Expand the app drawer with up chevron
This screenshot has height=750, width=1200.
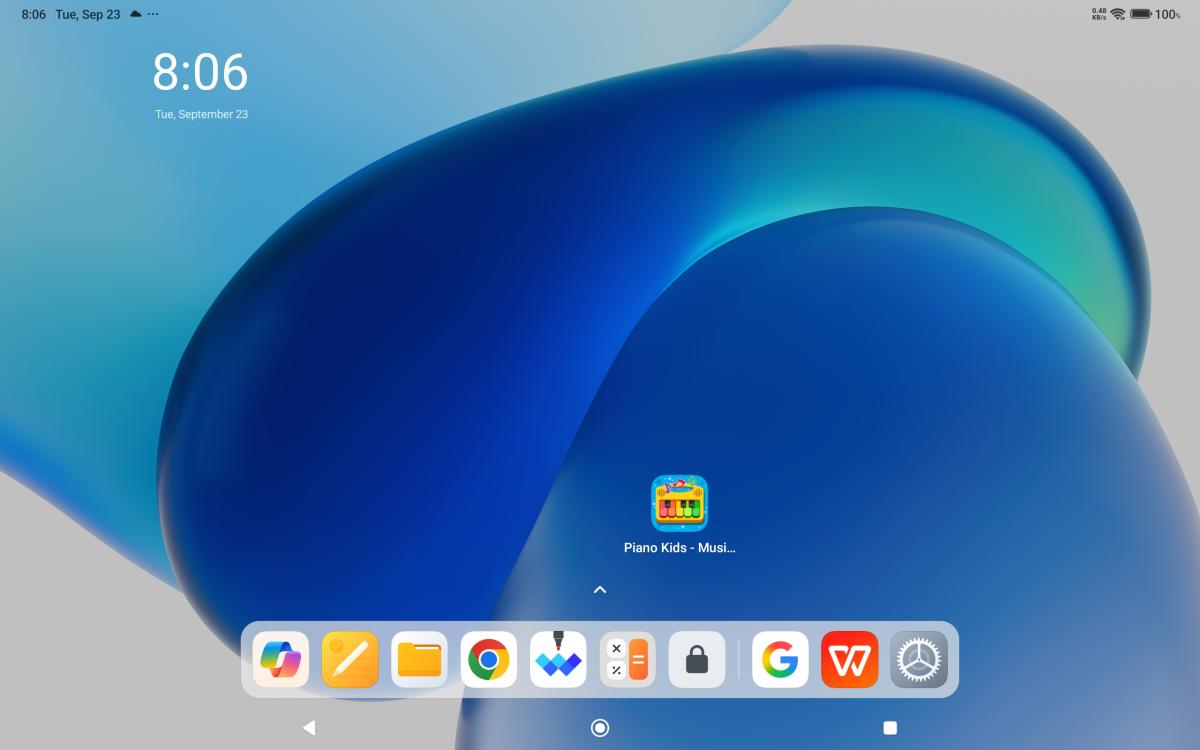[x=600, y=590]
